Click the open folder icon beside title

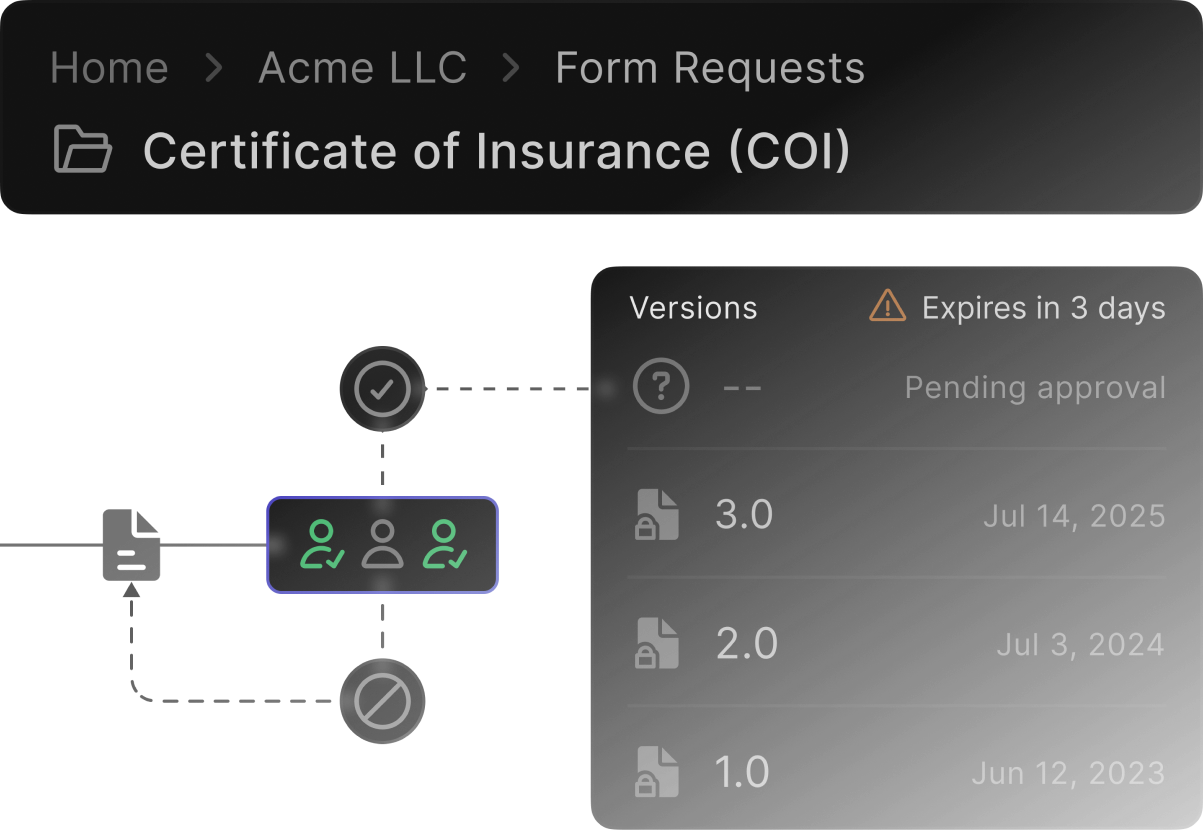82,151
